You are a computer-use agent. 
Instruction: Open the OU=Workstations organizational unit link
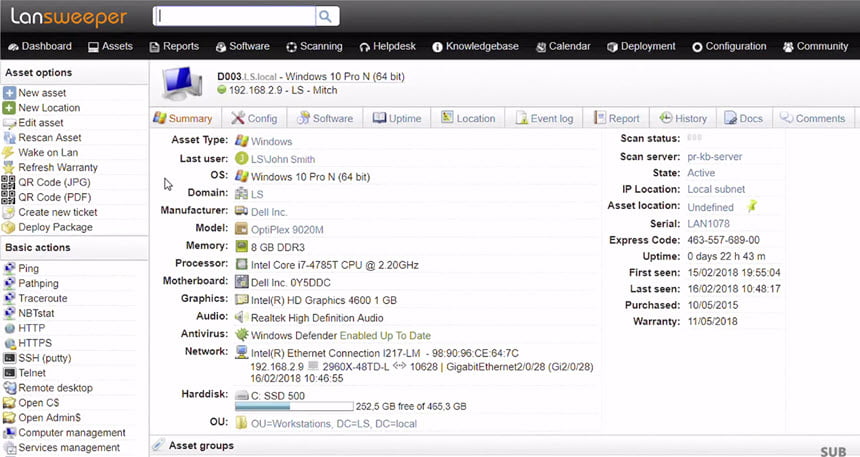(333, 424)
